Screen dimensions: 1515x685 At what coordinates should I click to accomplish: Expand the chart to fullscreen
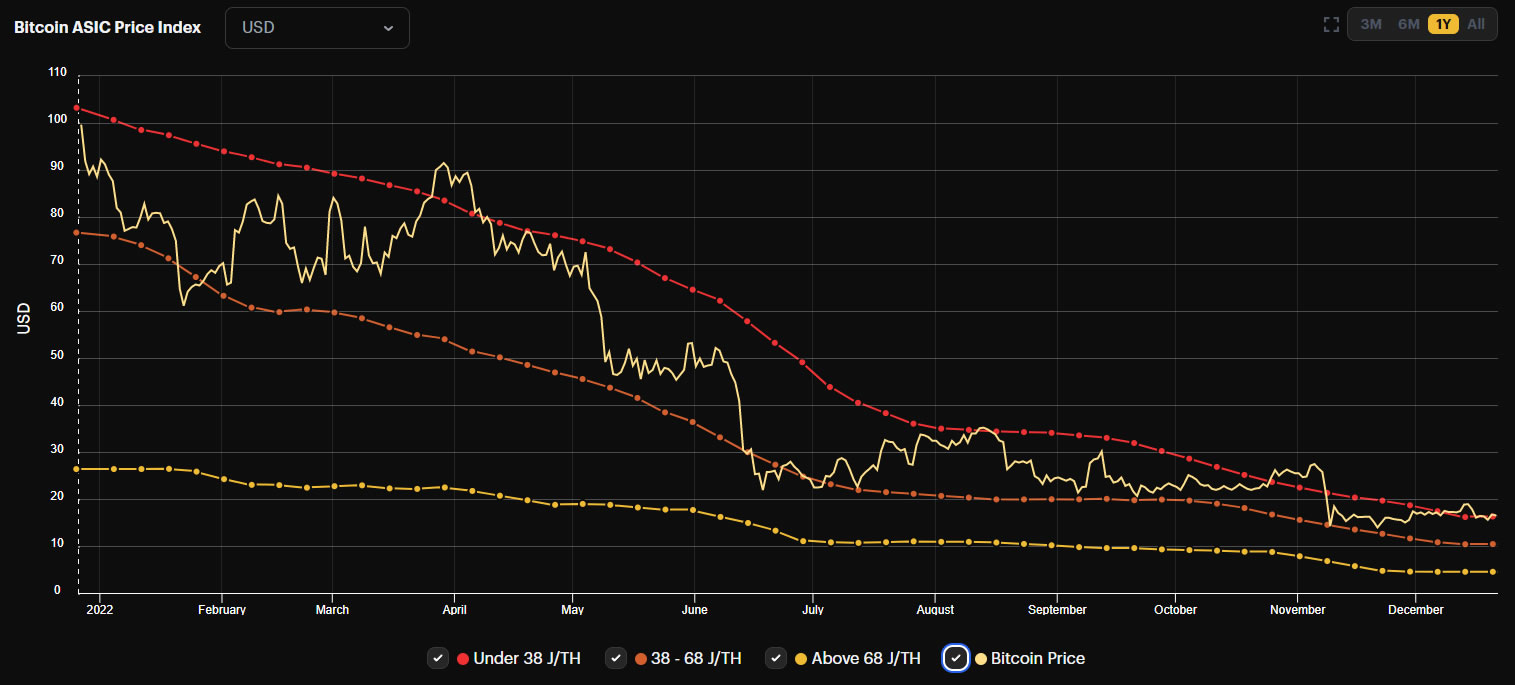click(1331, 24)
